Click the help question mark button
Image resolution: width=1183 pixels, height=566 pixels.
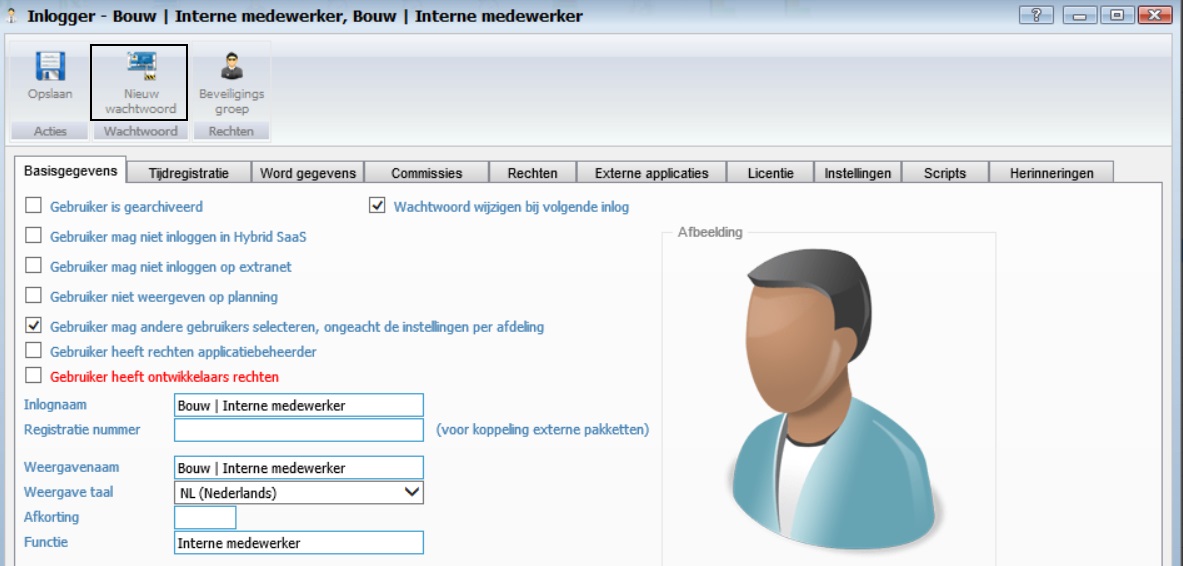point(1035,15)
